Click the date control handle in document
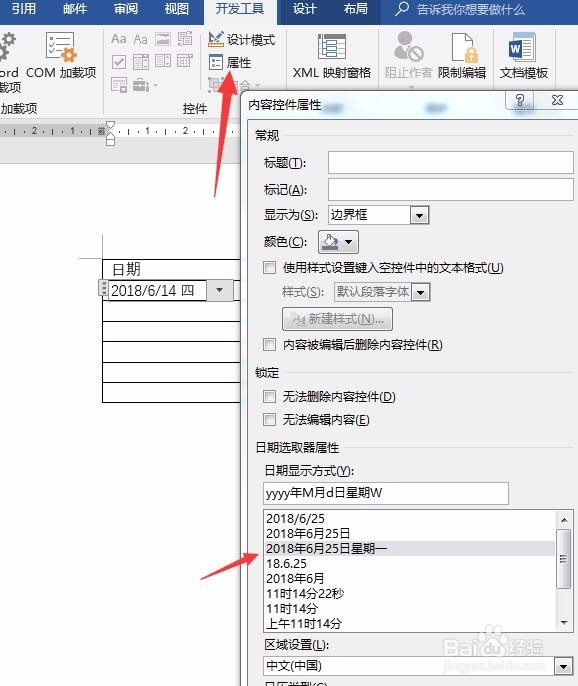The width and height of the screenshot is (578, 686). (103, 288)
